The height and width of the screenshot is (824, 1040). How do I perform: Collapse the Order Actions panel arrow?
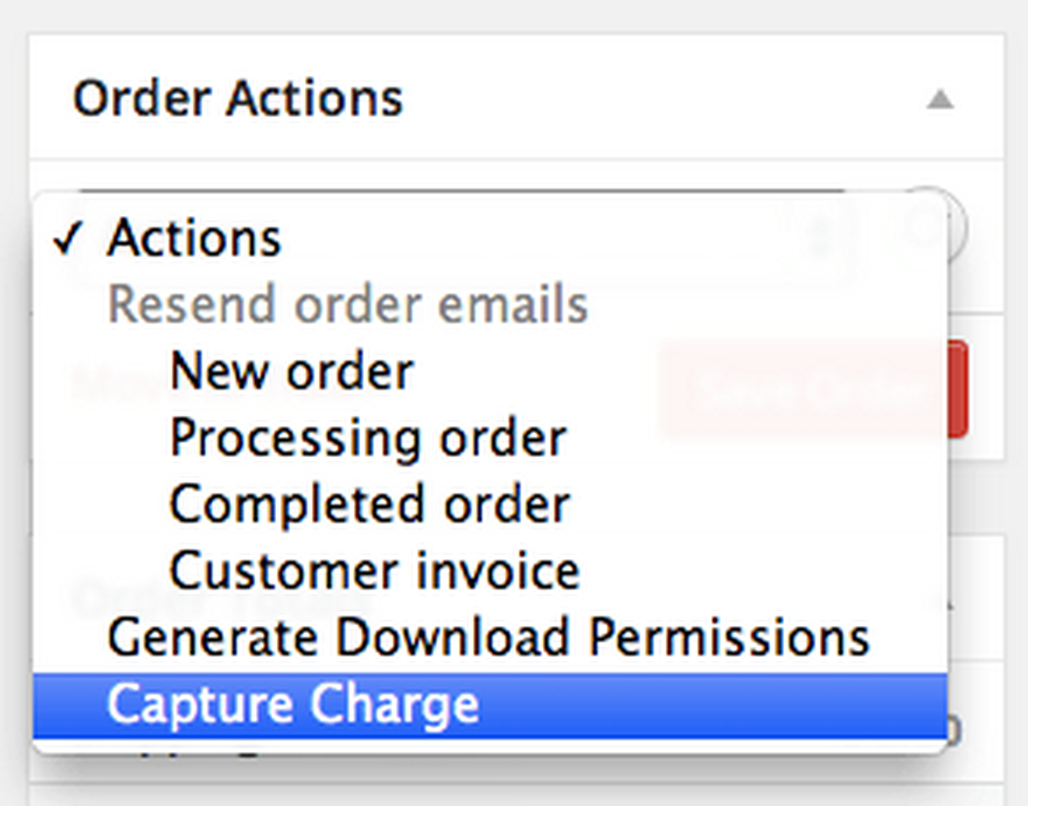click(939, 99)
